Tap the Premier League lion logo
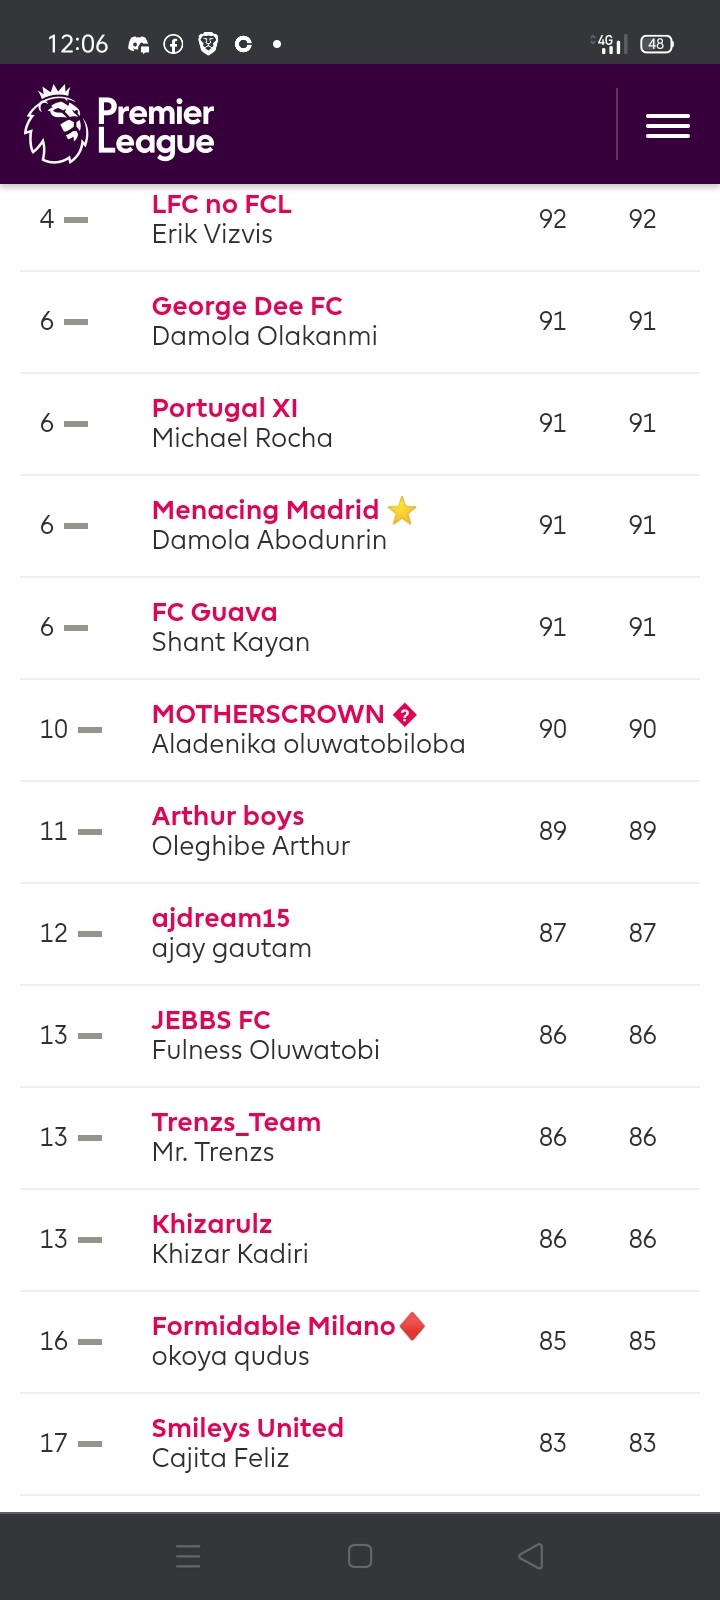 (56, 125)
